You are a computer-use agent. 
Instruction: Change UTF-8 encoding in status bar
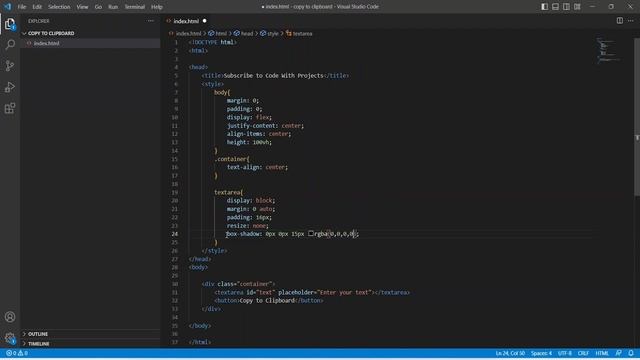[565, 353]
